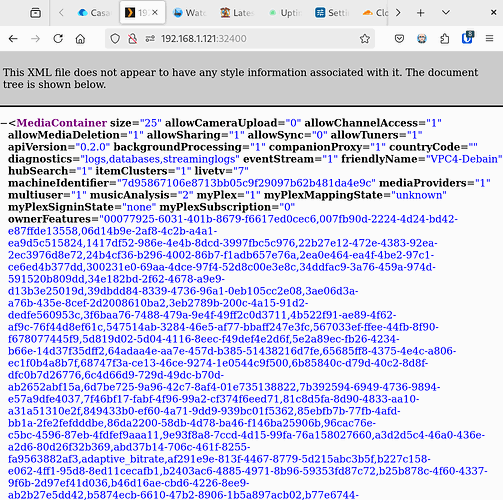Open a new tab with plus button
This screenshot has height=500, width=503.
(x=421, y=13)
